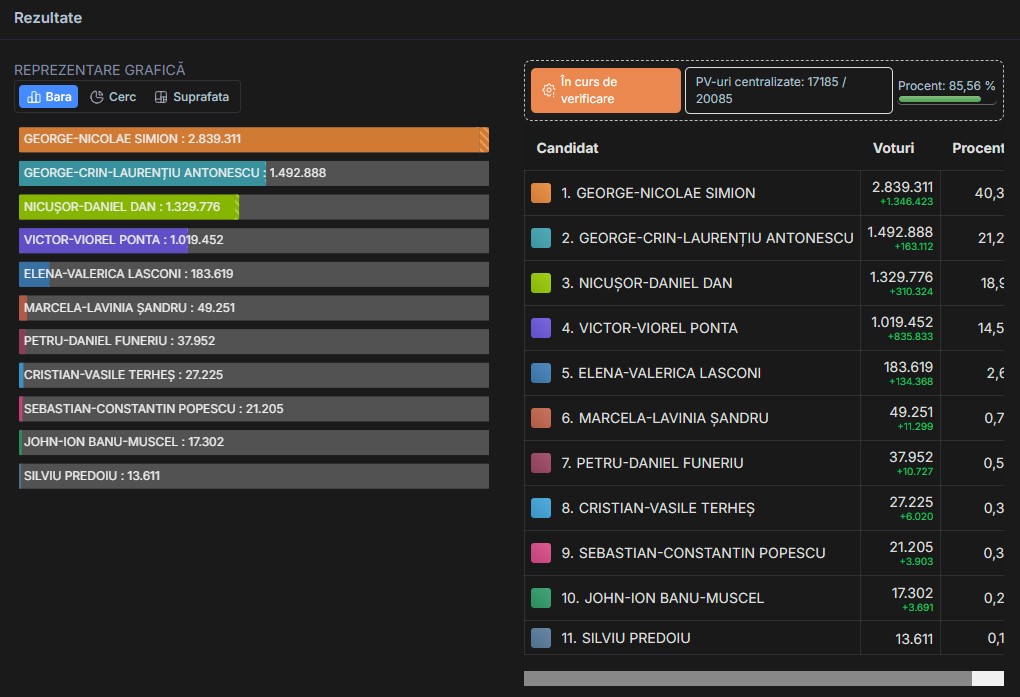Click the bar chart icon in Bara

click(x=34, y=97)
